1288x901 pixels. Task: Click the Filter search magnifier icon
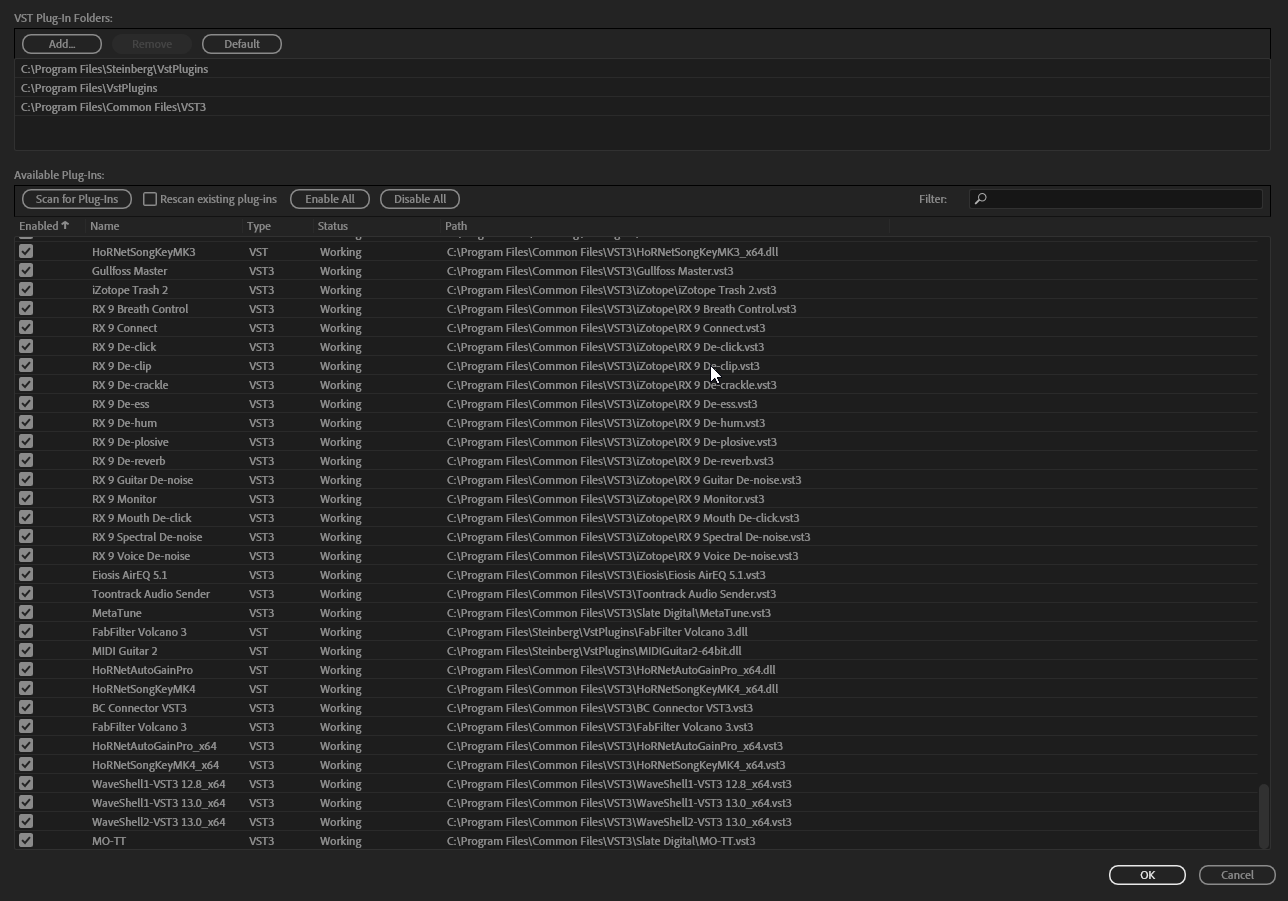[x=980, y=198]
